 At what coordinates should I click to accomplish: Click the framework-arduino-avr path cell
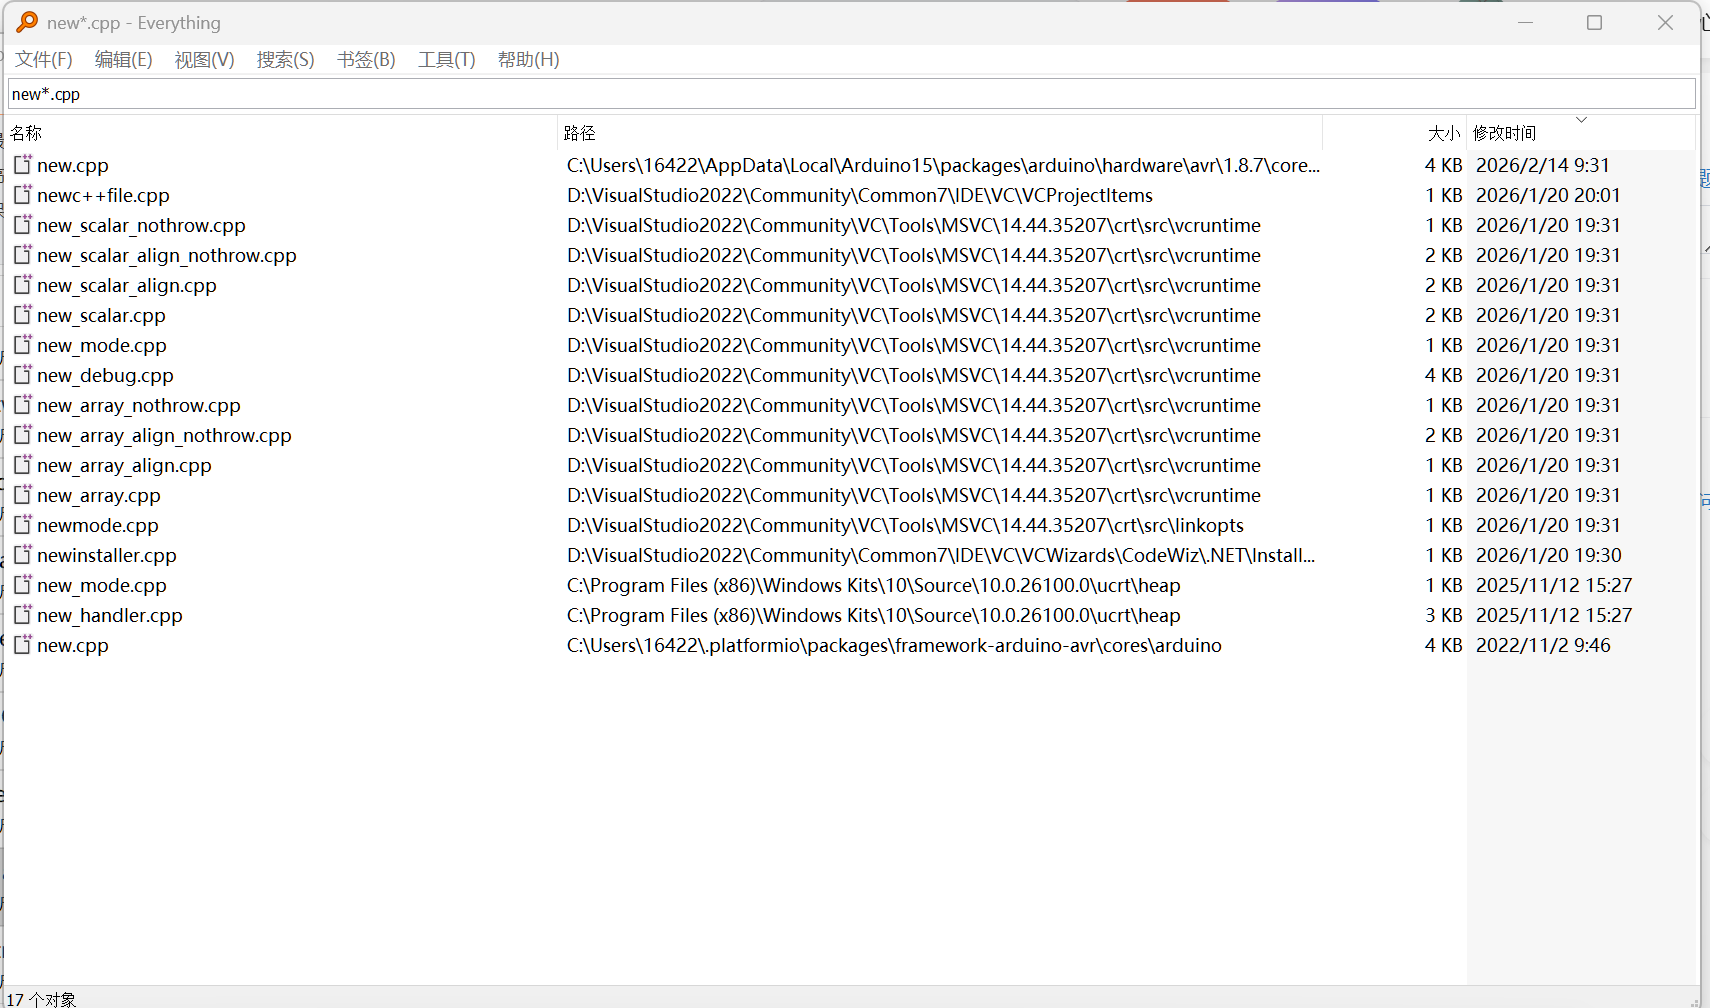pos(894,645)
